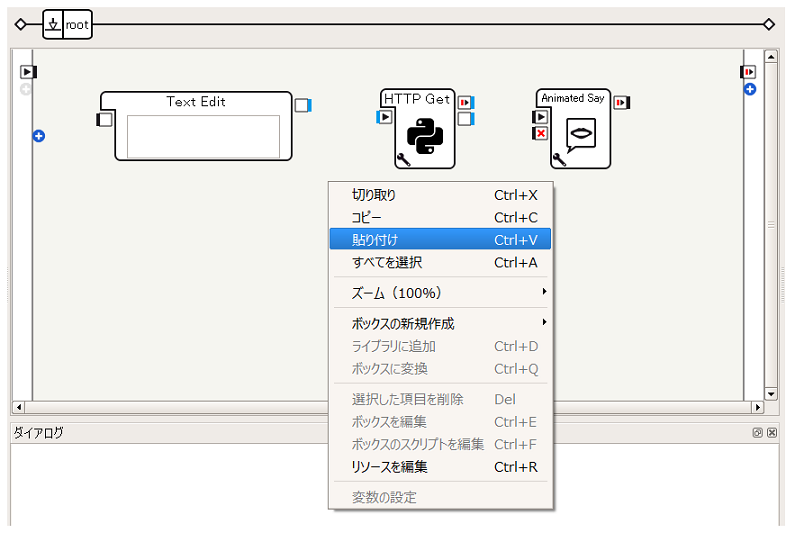Select the Text Edit box title
Viewport: 795px width, 551px height.
(x=196, y=101)
